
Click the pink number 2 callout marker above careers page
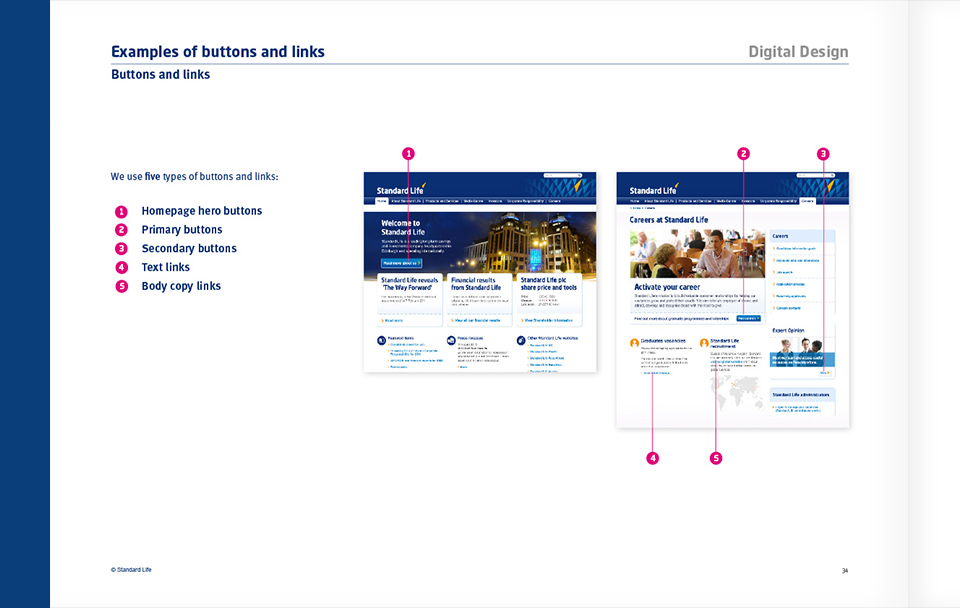[x=743, y=154]
